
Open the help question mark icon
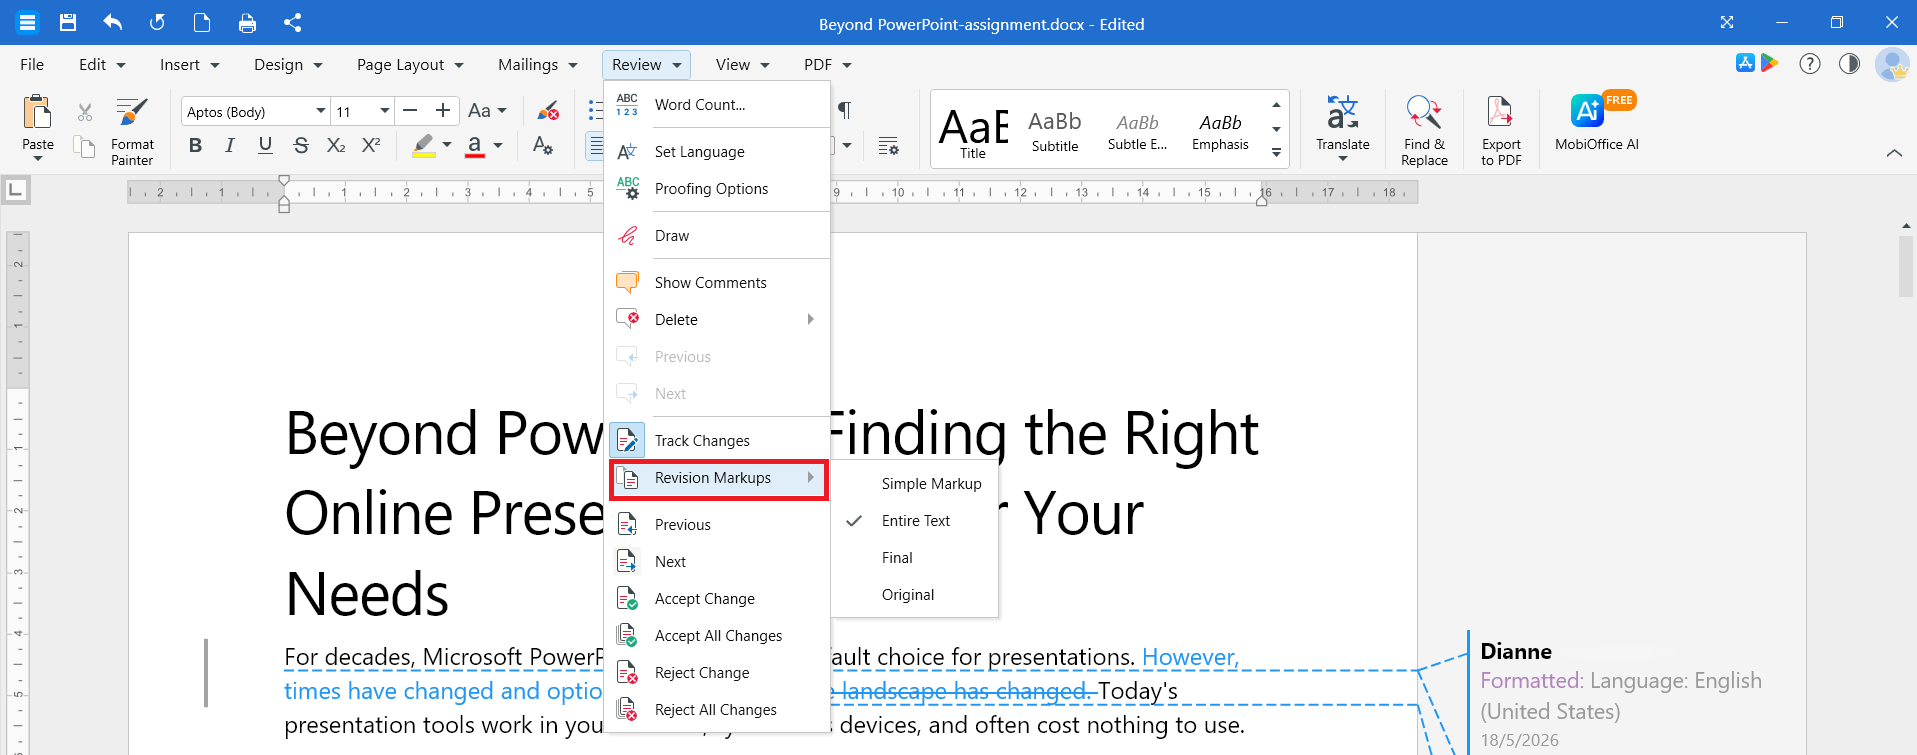[x=1810, y=64]
